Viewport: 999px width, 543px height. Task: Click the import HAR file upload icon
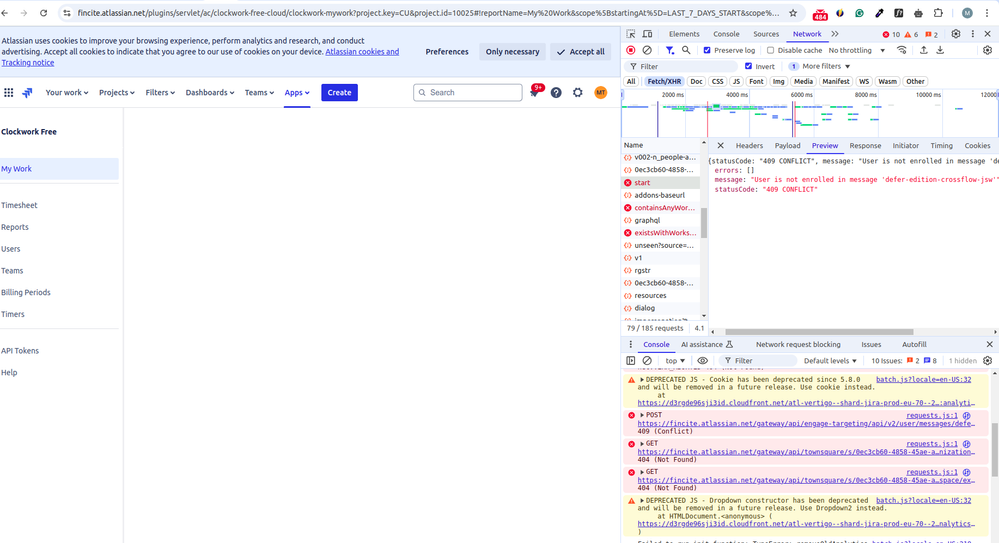coord(923,50)
